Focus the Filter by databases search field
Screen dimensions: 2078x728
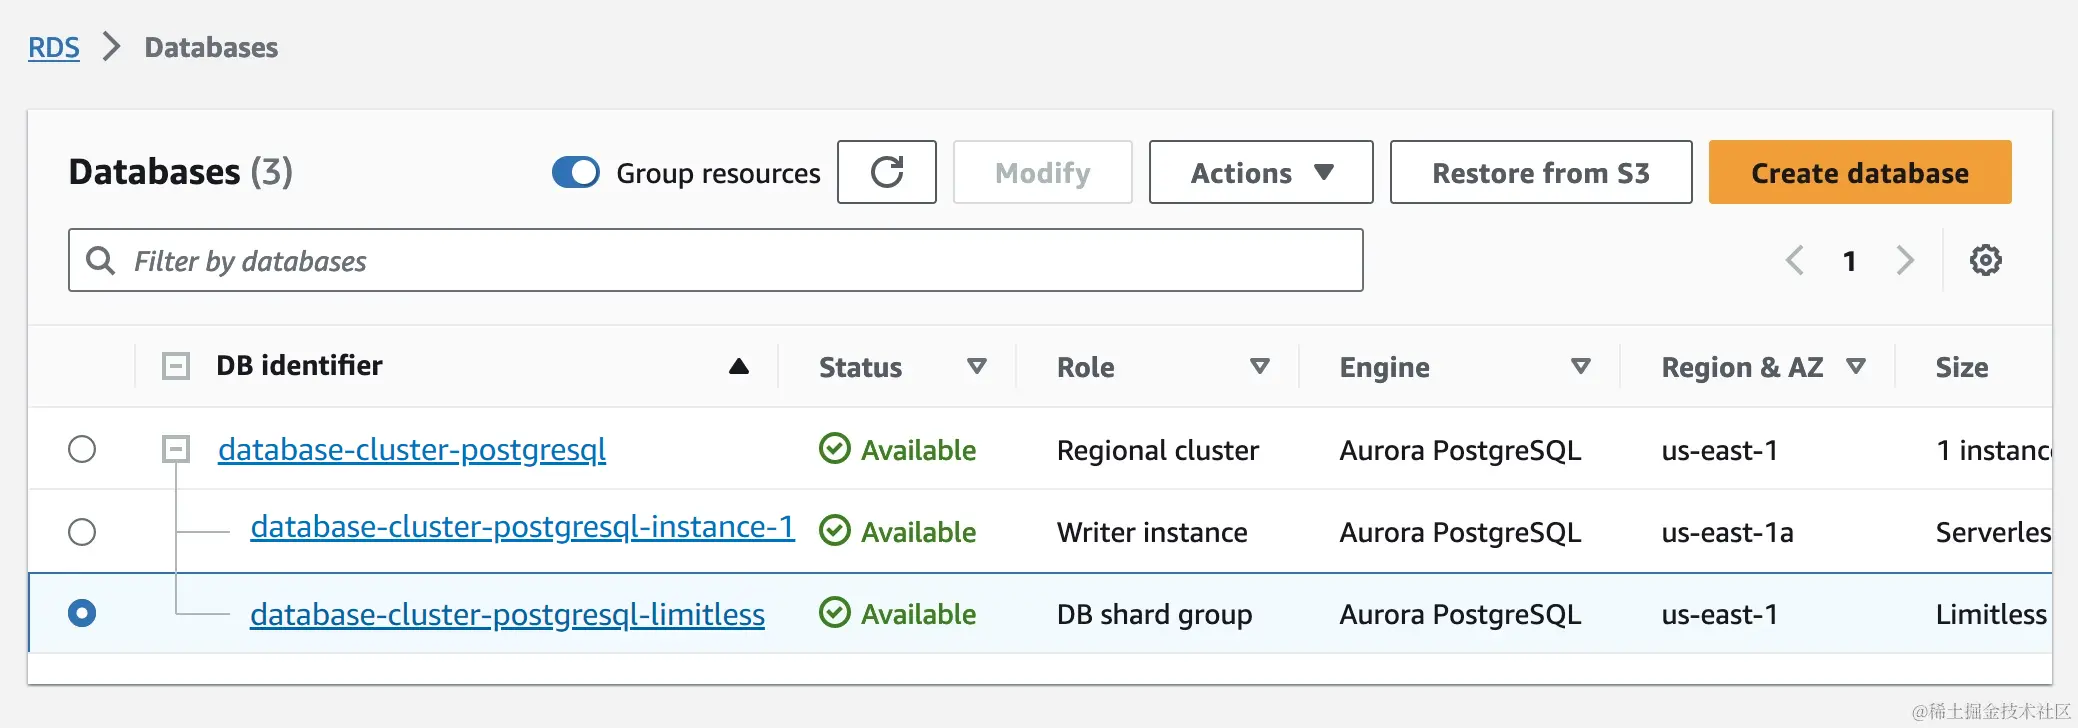[740, 261]
